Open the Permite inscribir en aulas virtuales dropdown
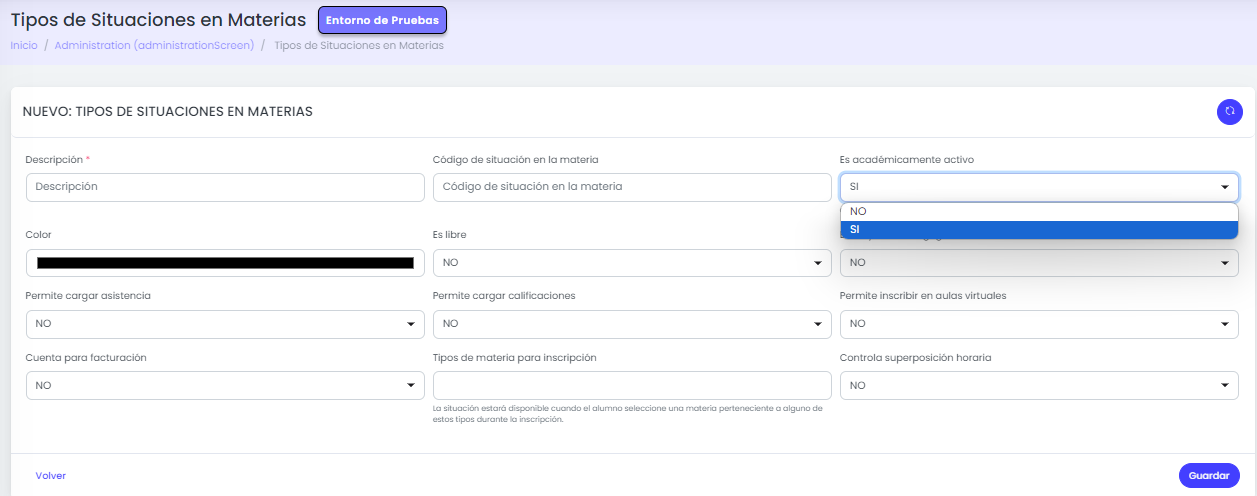This screenshot has height=496, width=1257. (1039, 324)
